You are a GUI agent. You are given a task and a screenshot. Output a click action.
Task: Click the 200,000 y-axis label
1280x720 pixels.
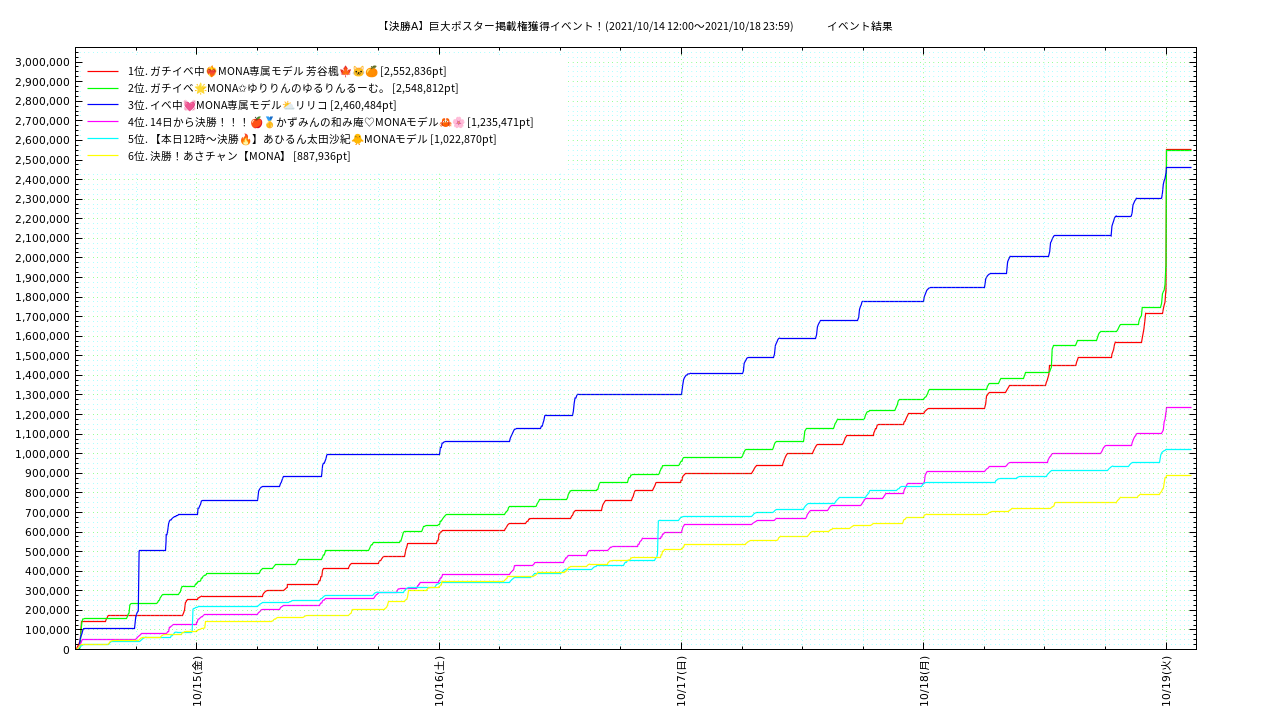[x=49, y=611]
